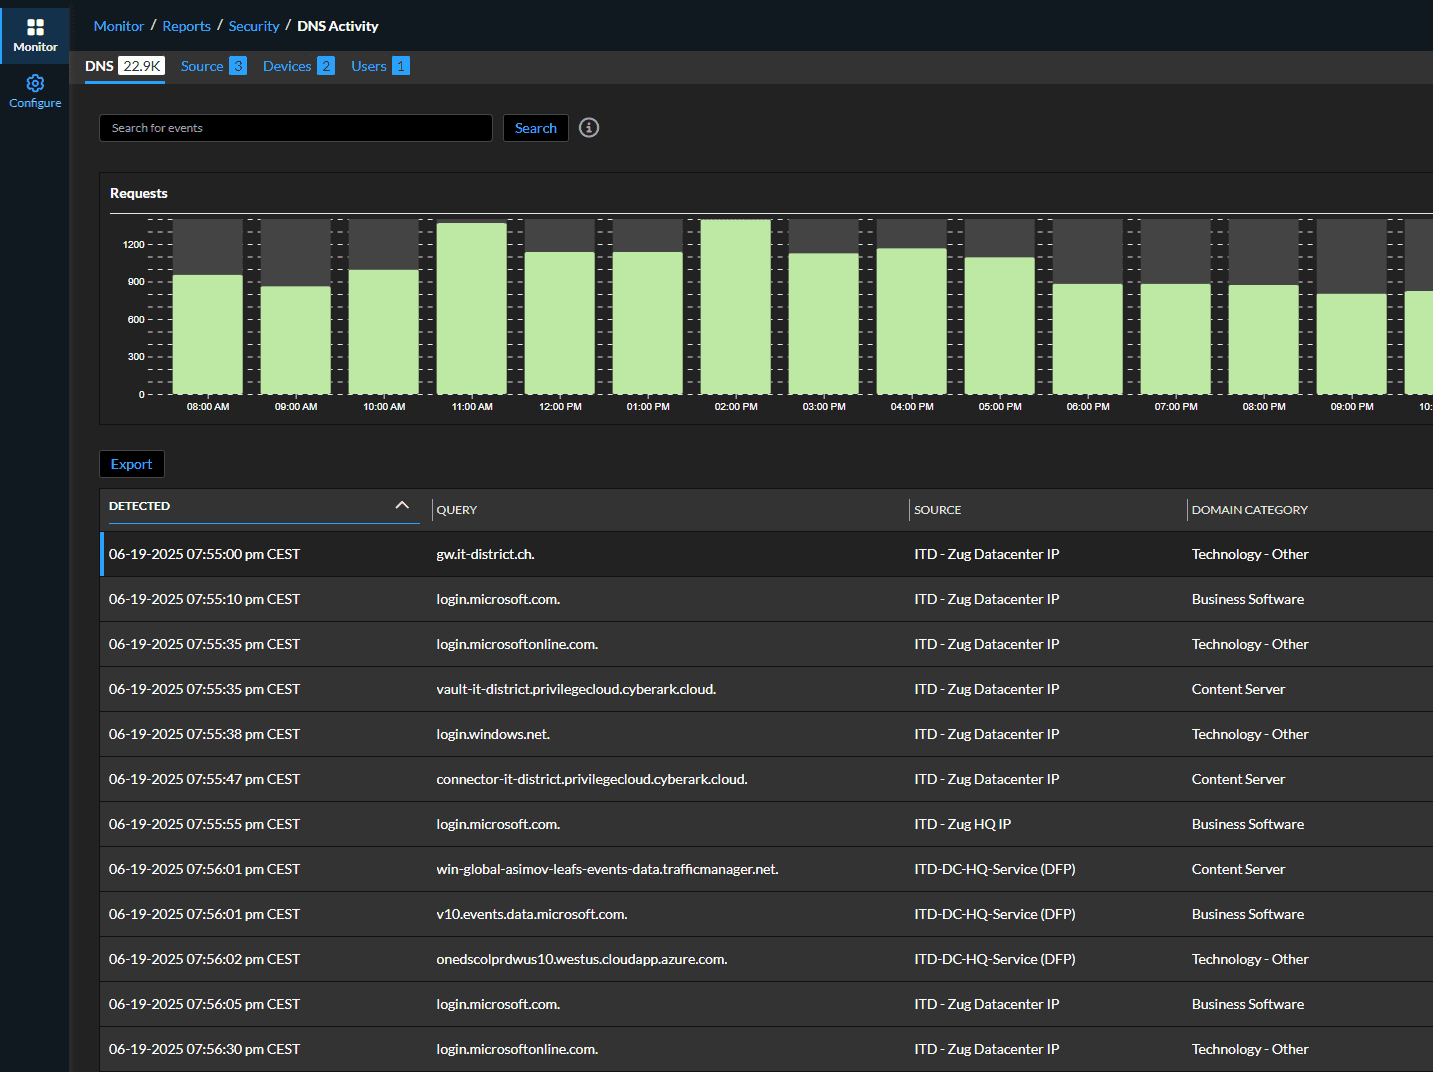
Task: Select the 09:00 AM requests bar
Action: [296, 340]
